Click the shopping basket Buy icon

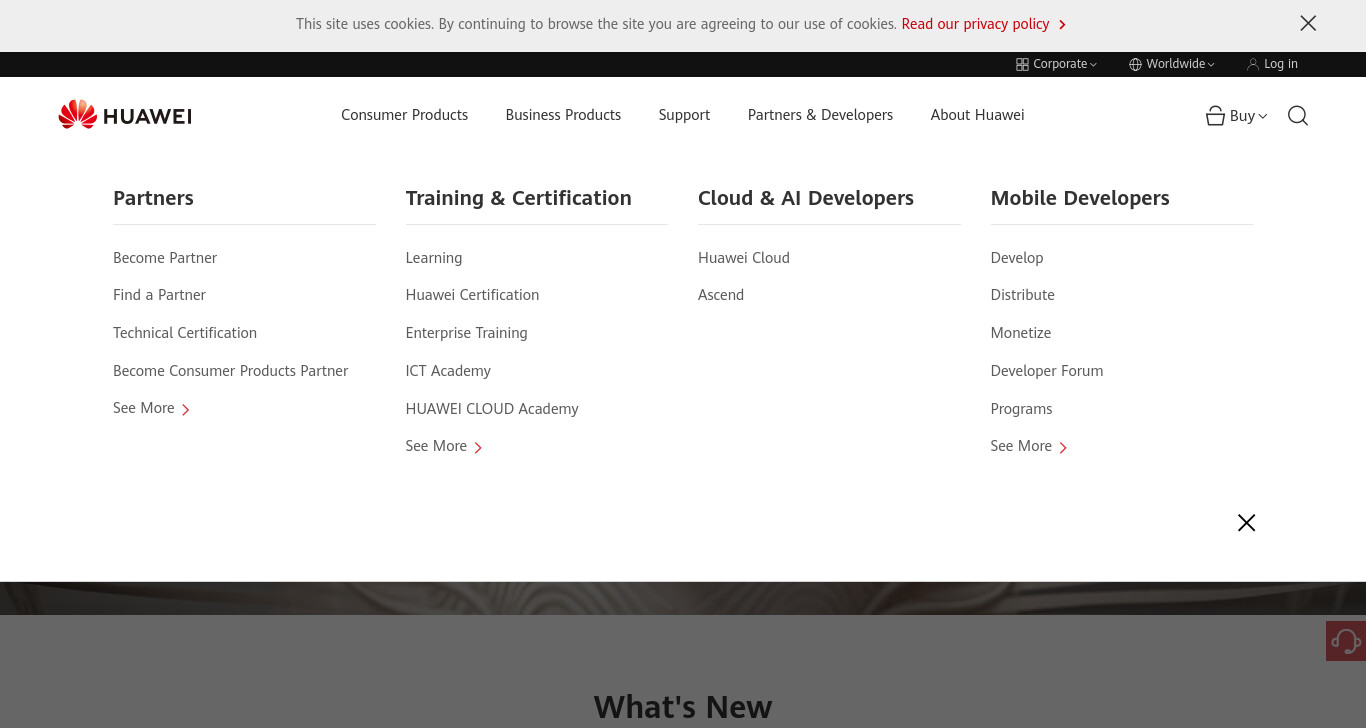pos(1215,116)
